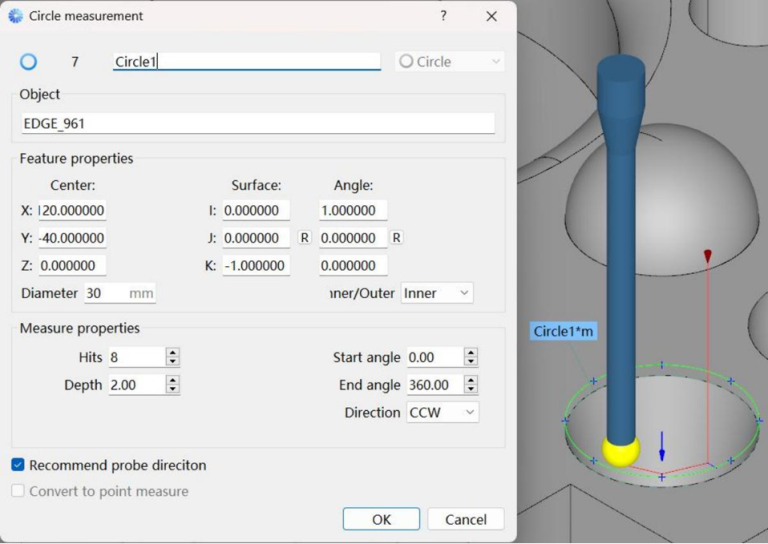This screenshot has width=768, height=544.
Task: Click the middle Angle 0.000000 field
Action: (353, 238)
